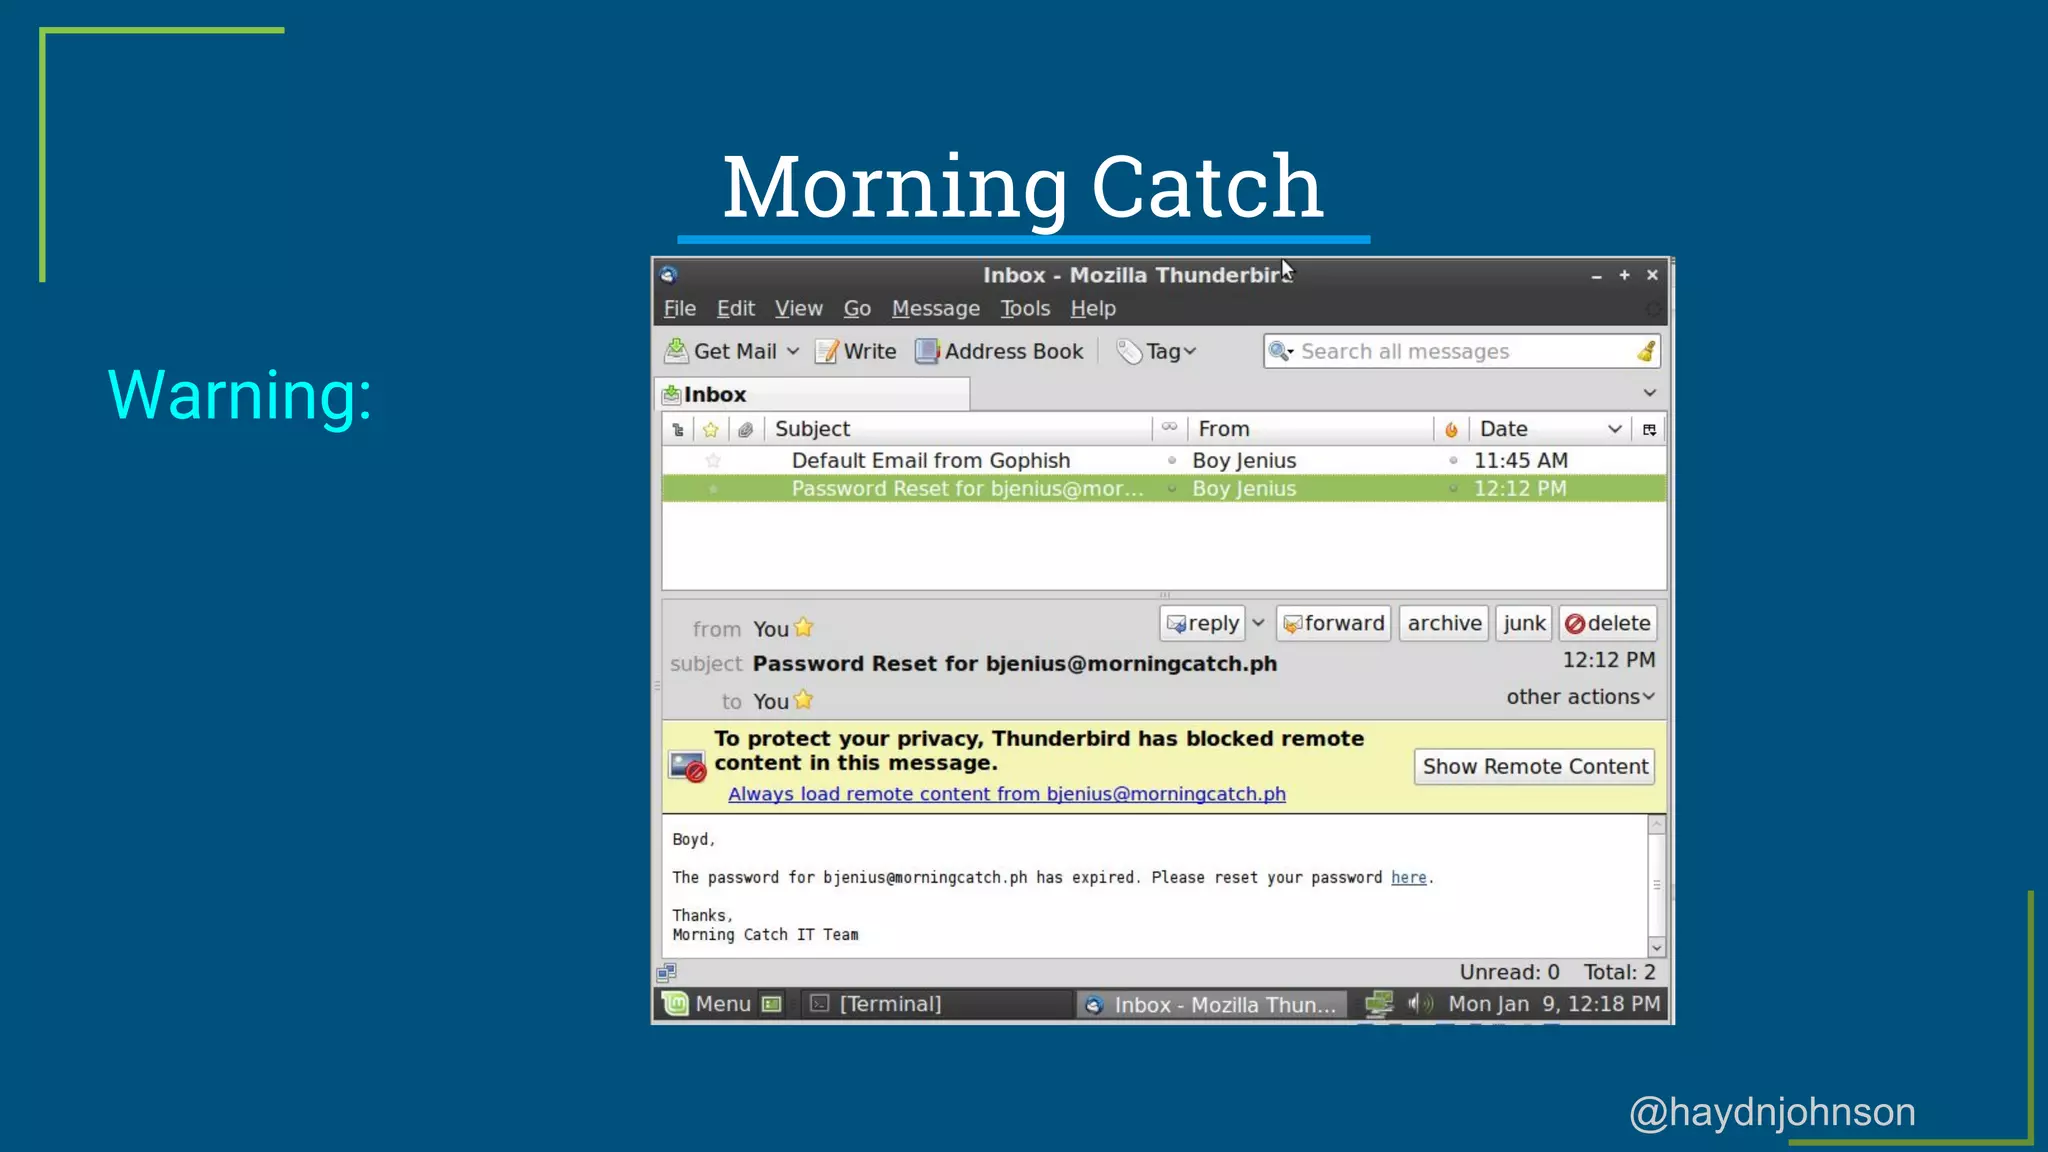Click the search magnifier icon dropdown

pos(1281,351)
